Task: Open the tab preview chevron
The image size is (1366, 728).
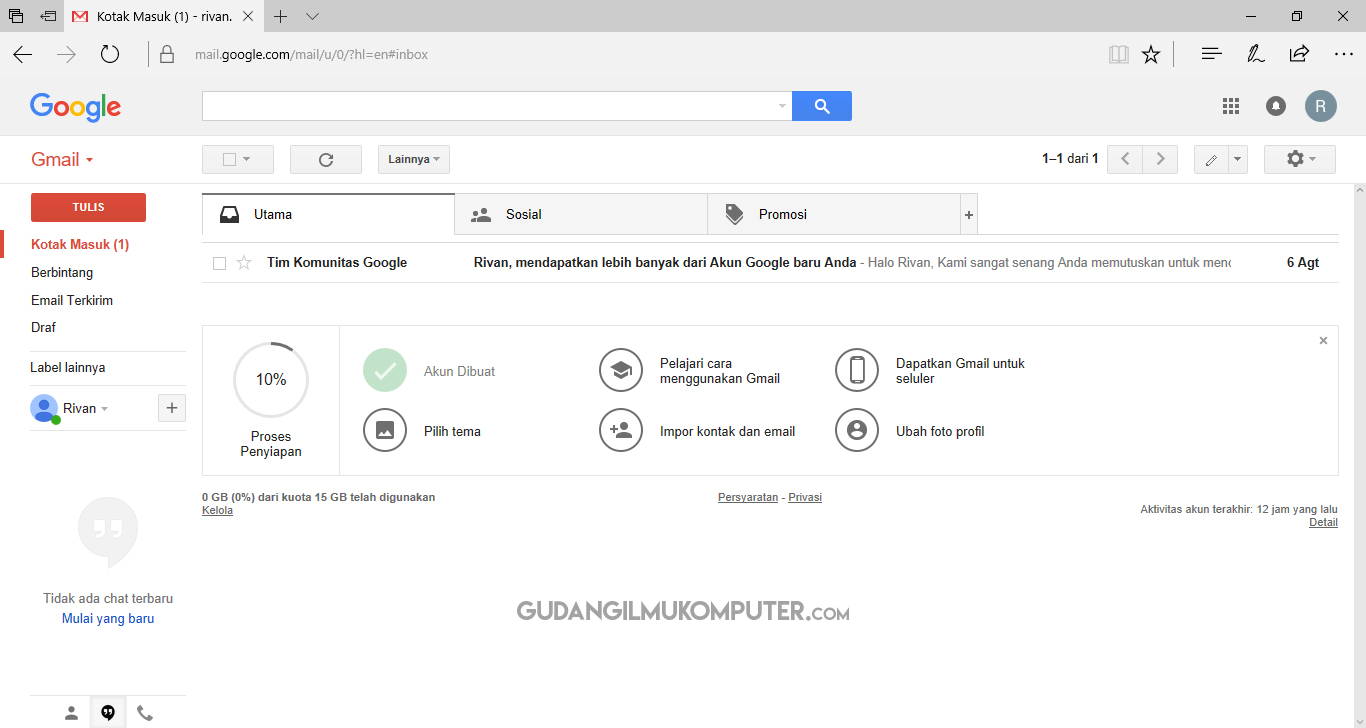Action: tap(312, 16)
